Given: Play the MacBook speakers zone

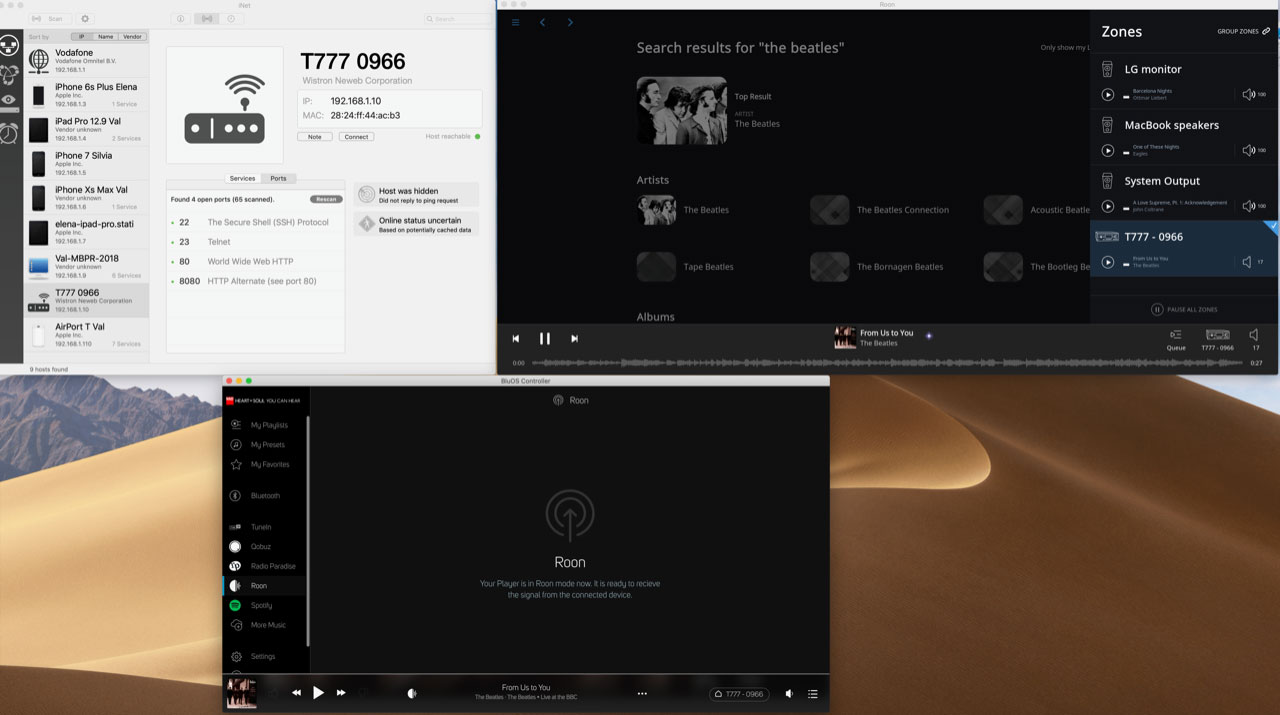Looking at the screenshot, I should pyautogui.click(x=1107, y=150).
